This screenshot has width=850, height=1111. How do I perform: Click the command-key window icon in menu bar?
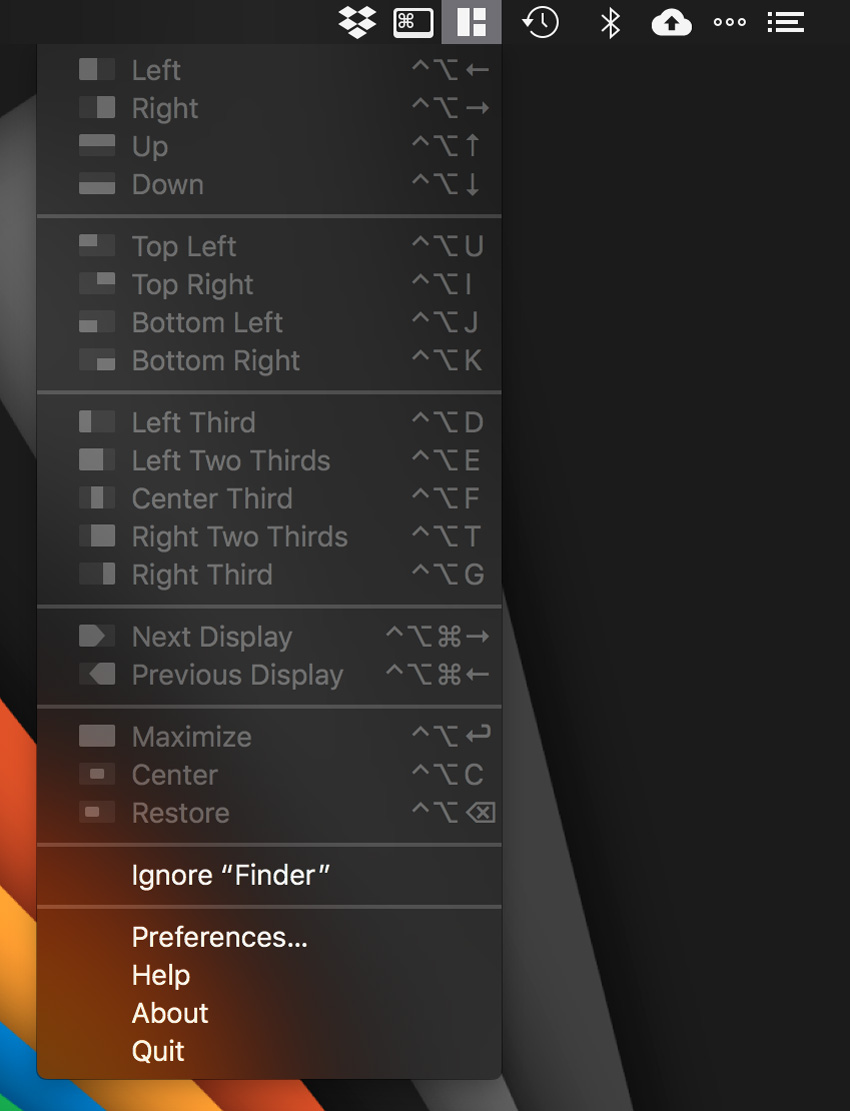(413, 22)
